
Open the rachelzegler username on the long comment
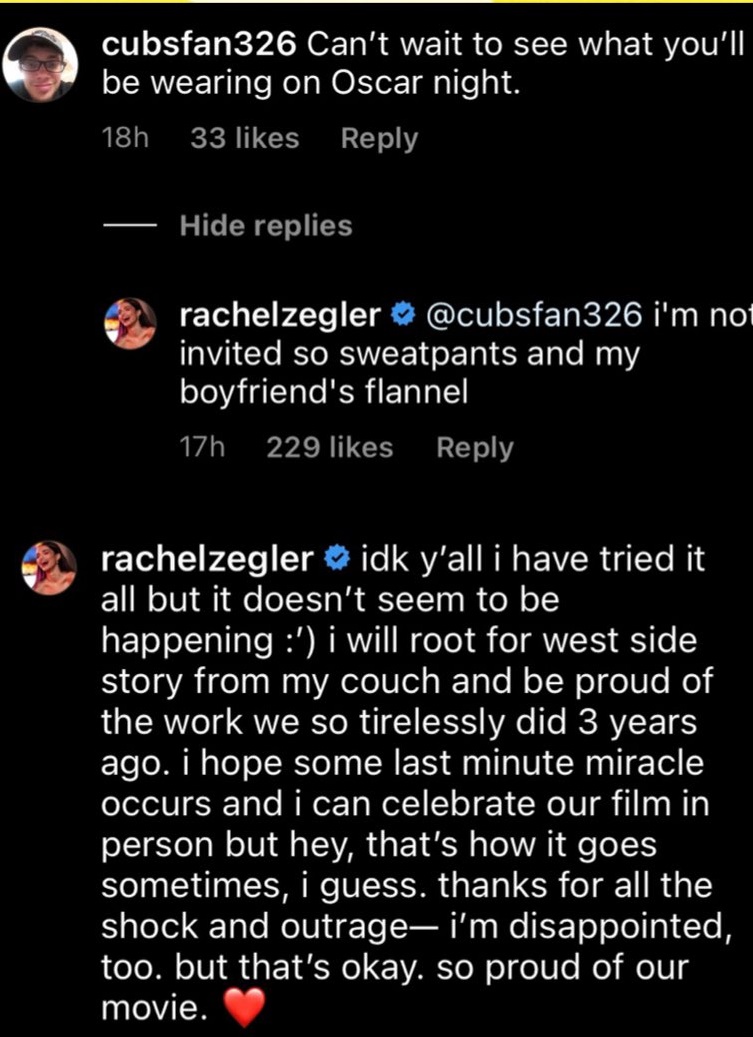click(x=208, y=559)
